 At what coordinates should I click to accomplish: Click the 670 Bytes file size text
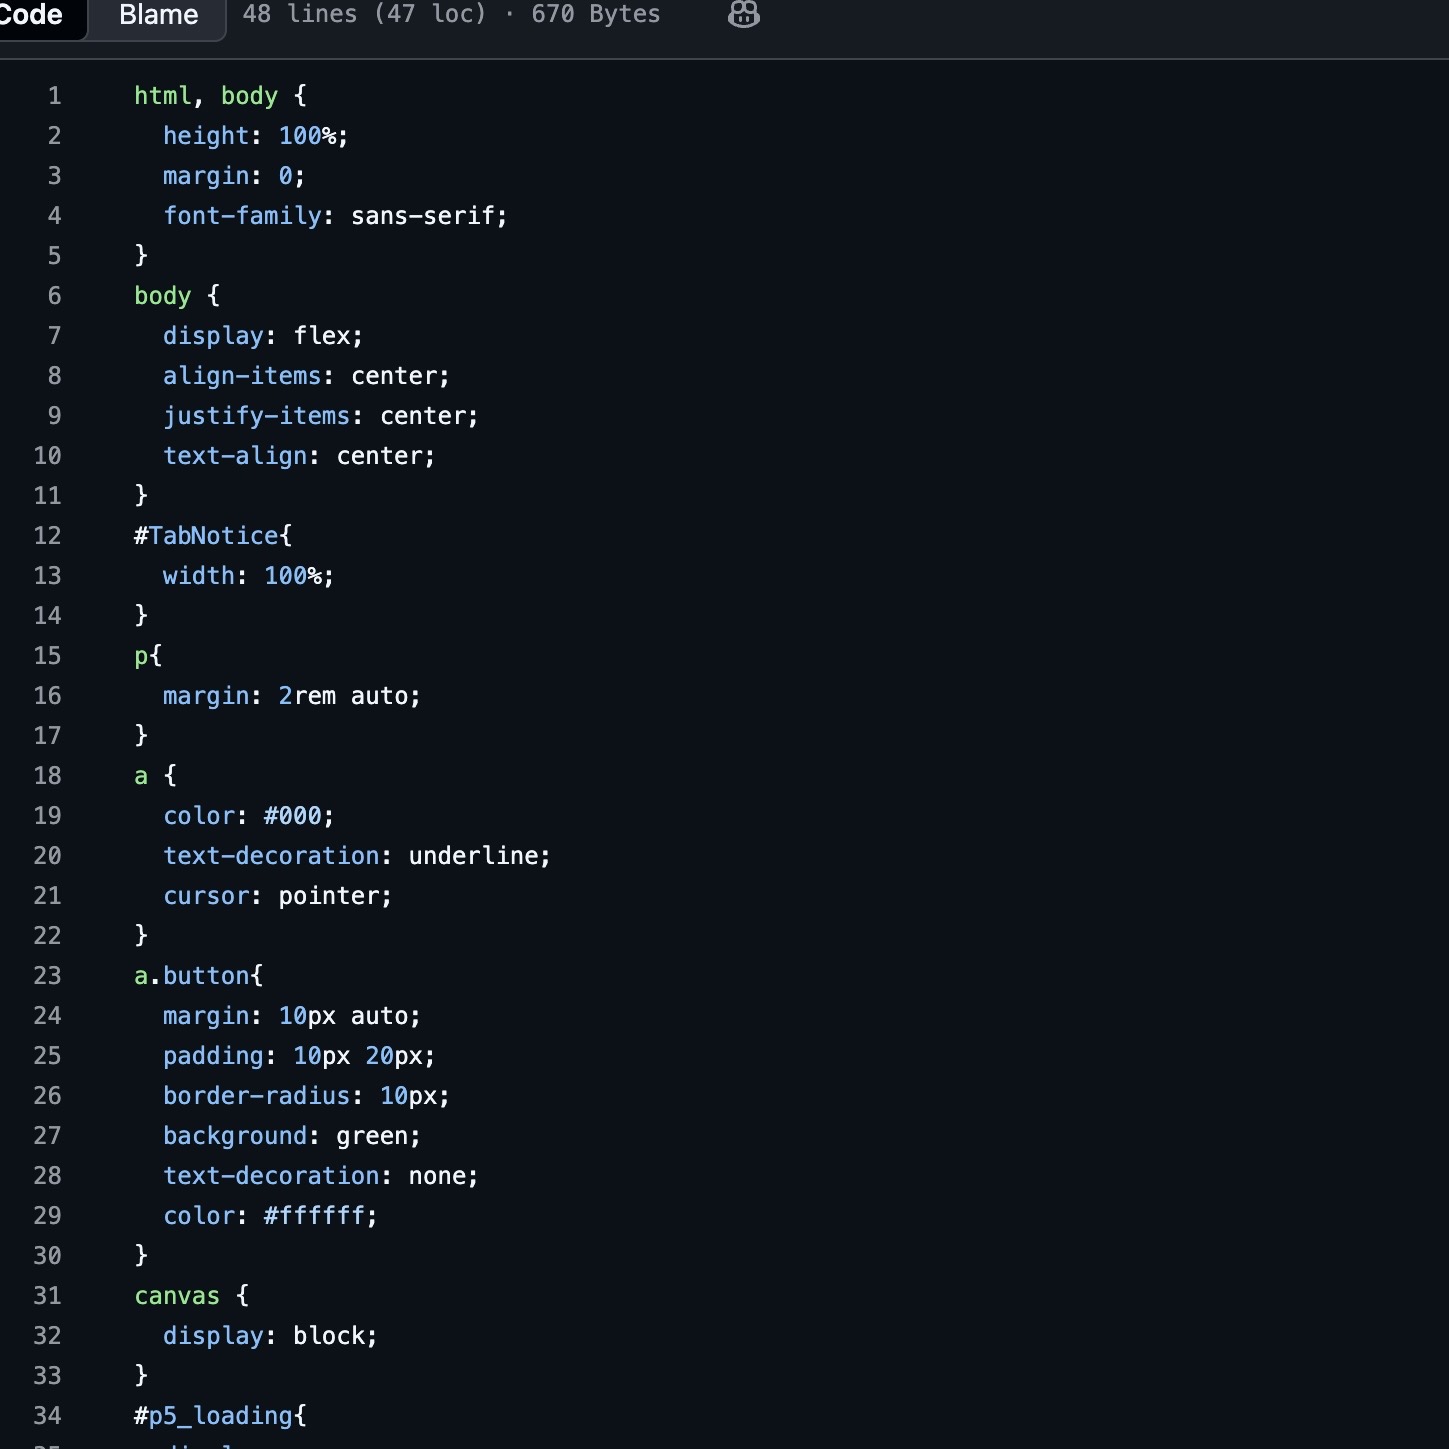[595, 15]
